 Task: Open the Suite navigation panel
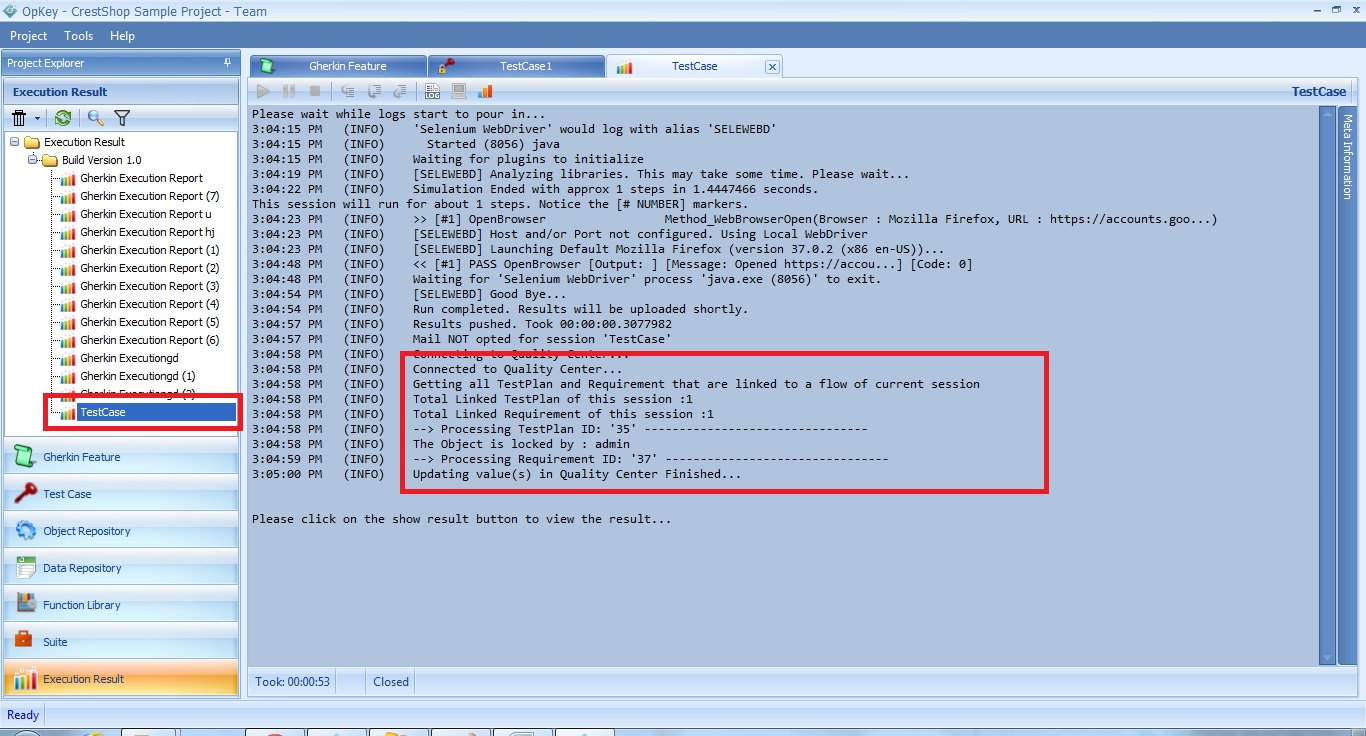click(x=121, y=642)
